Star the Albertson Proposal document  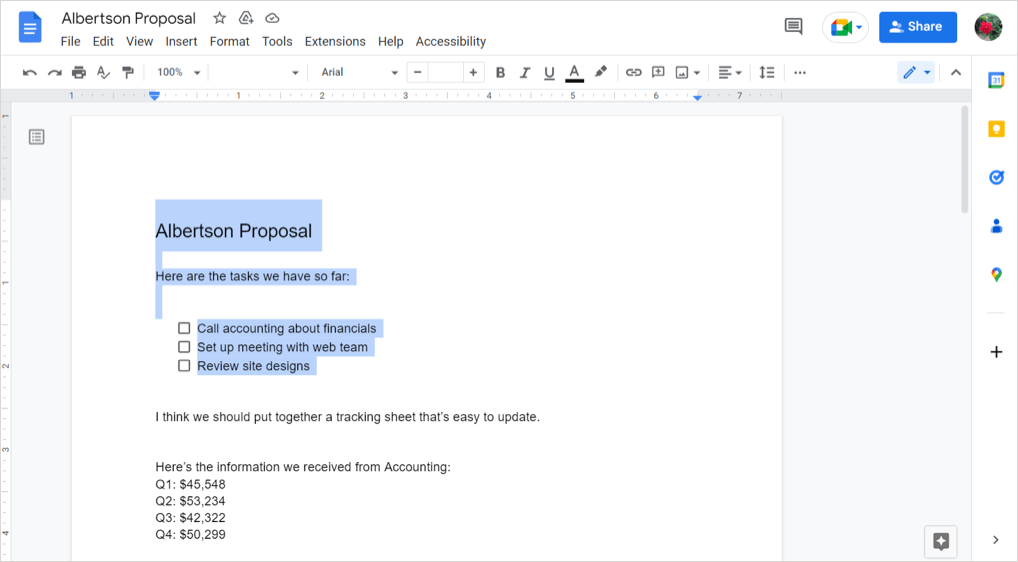tap(219, 18)
